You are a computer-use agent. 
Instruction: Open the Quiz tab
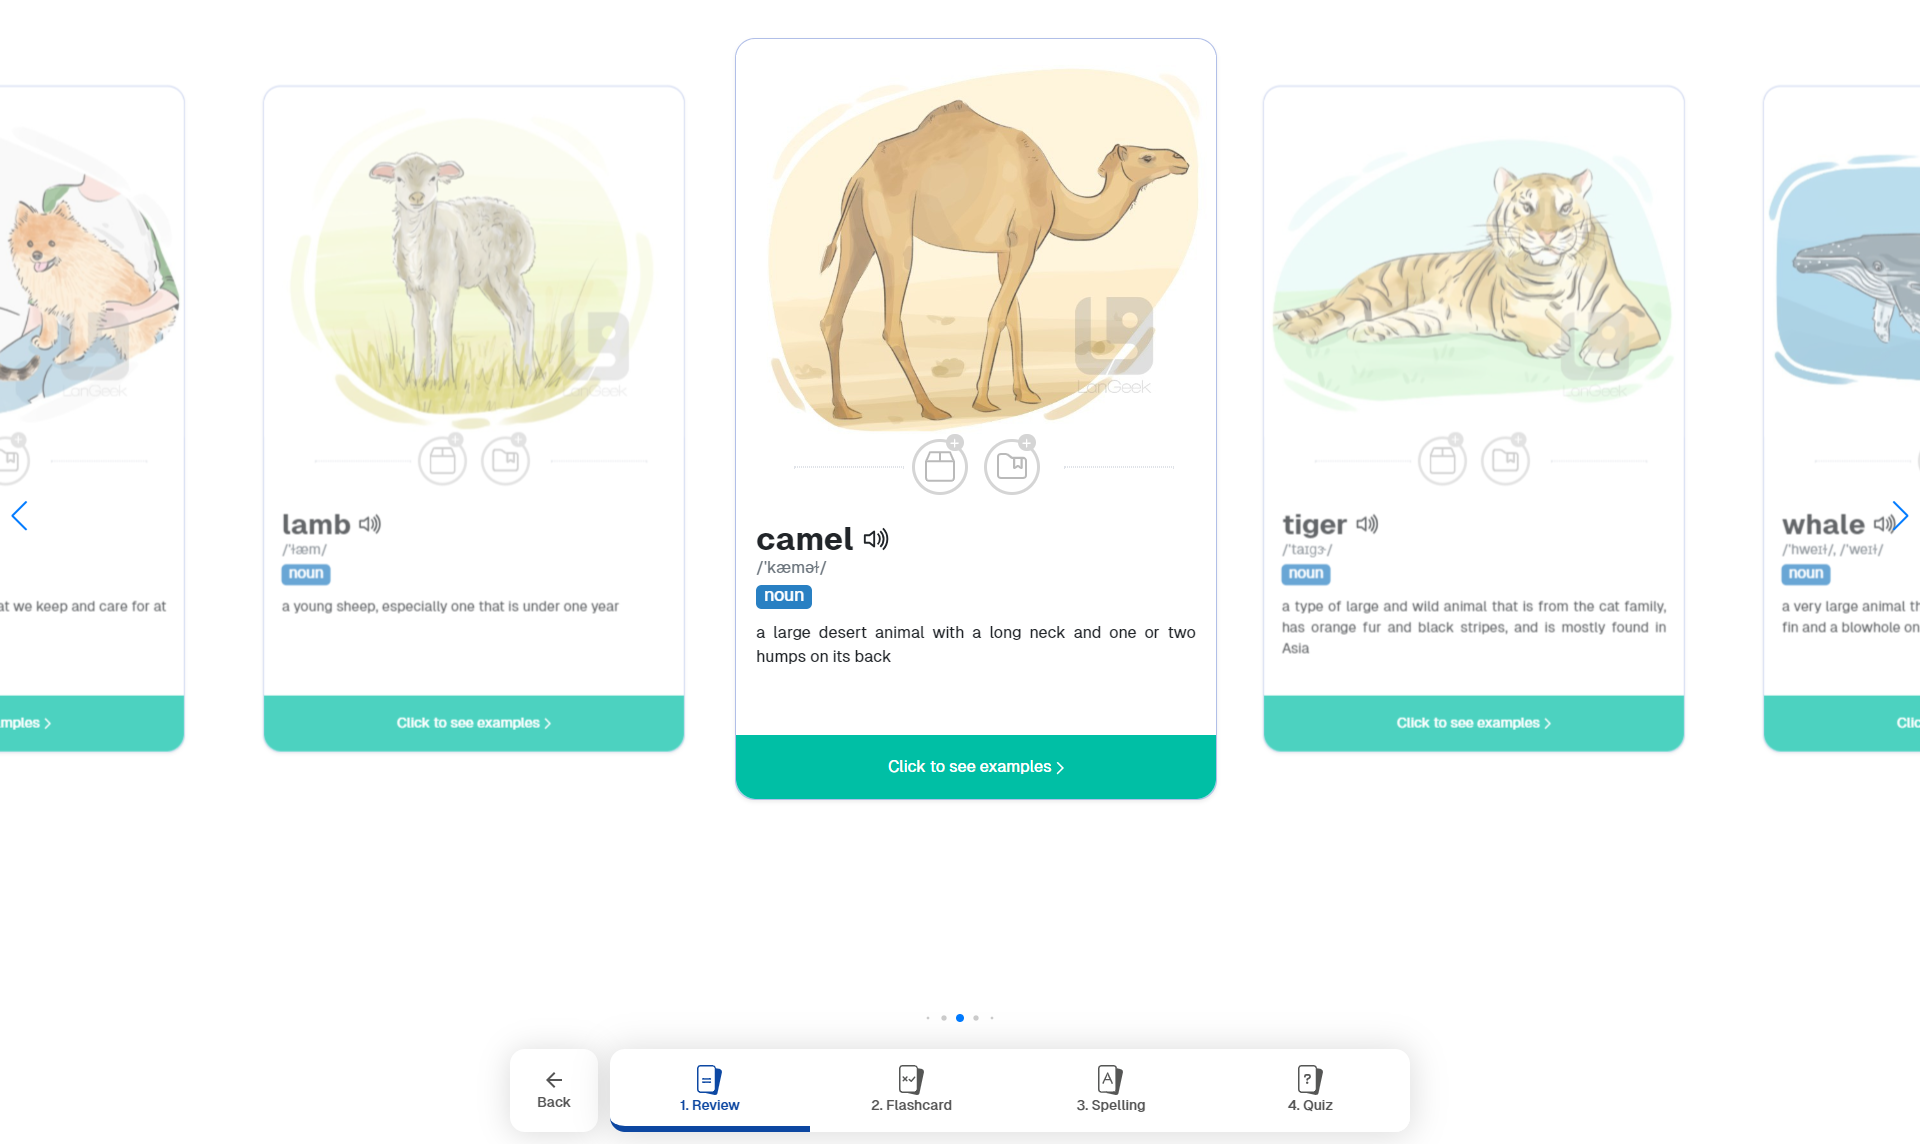pyautogui.click(x=1310, y=1089)
